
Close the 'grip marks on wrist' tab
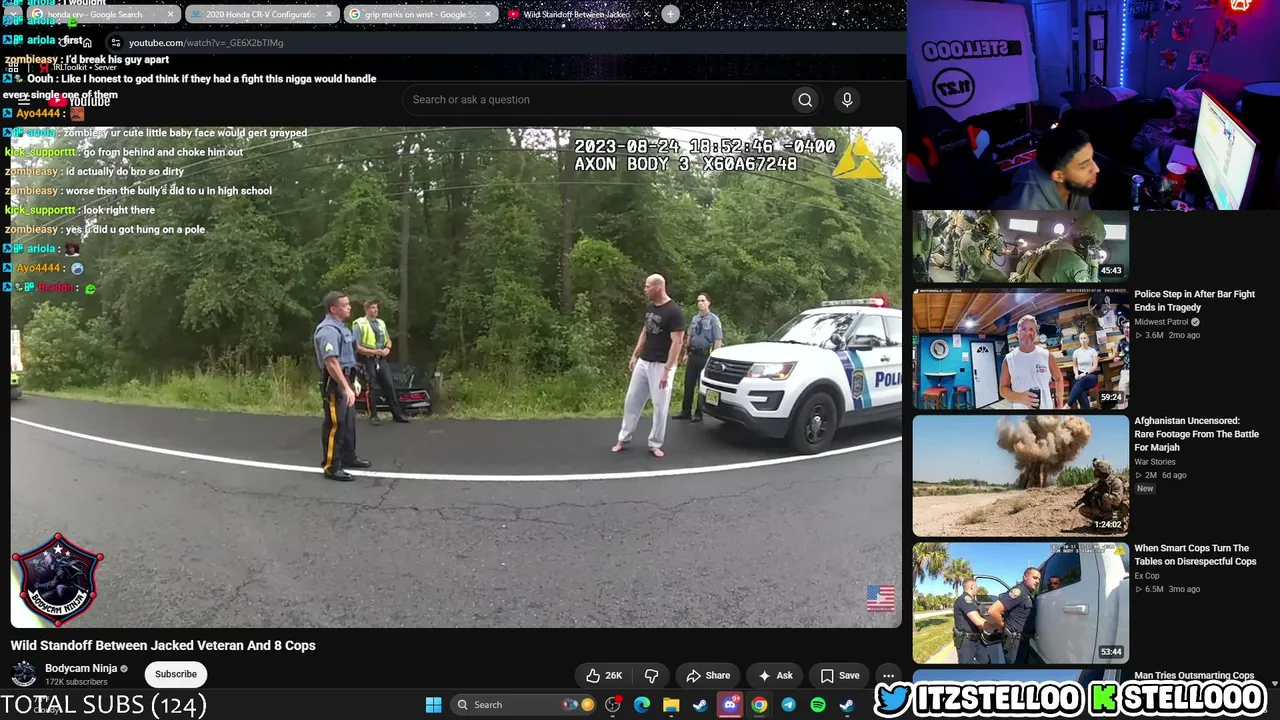pos(489,15)
